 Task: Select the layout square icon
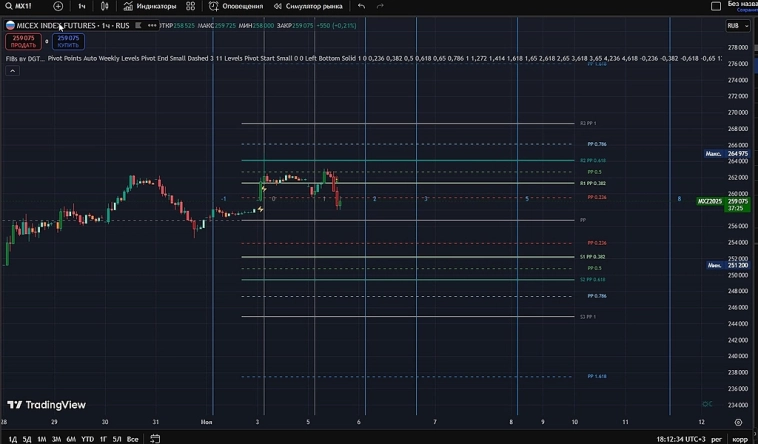[716, 6]
